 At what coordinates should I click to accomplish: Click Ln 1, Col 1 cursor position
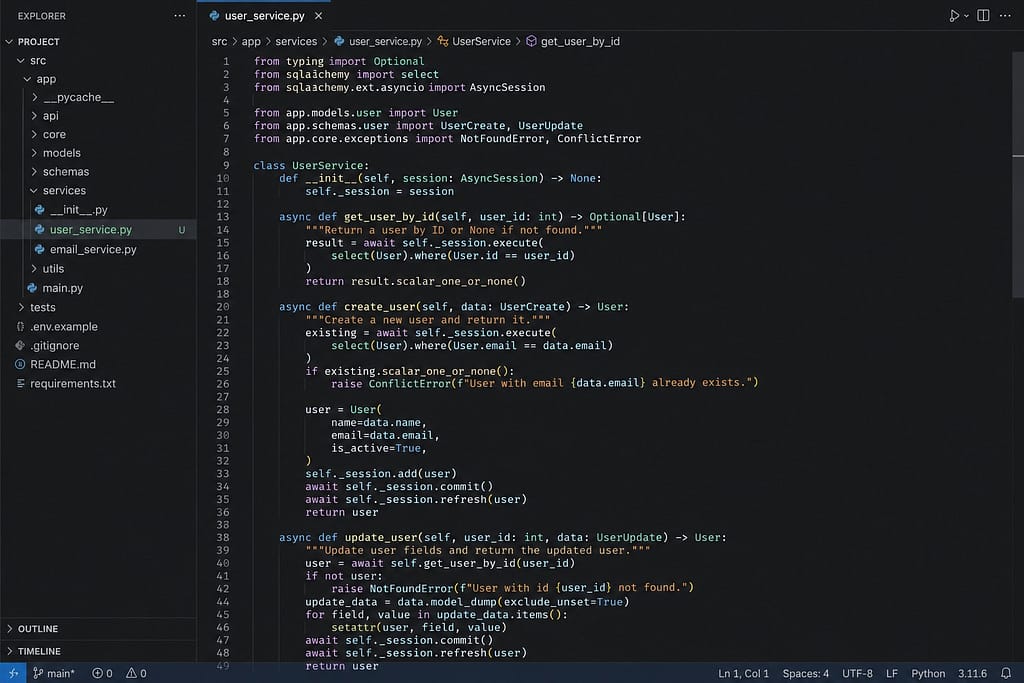(x=743, y=673)
